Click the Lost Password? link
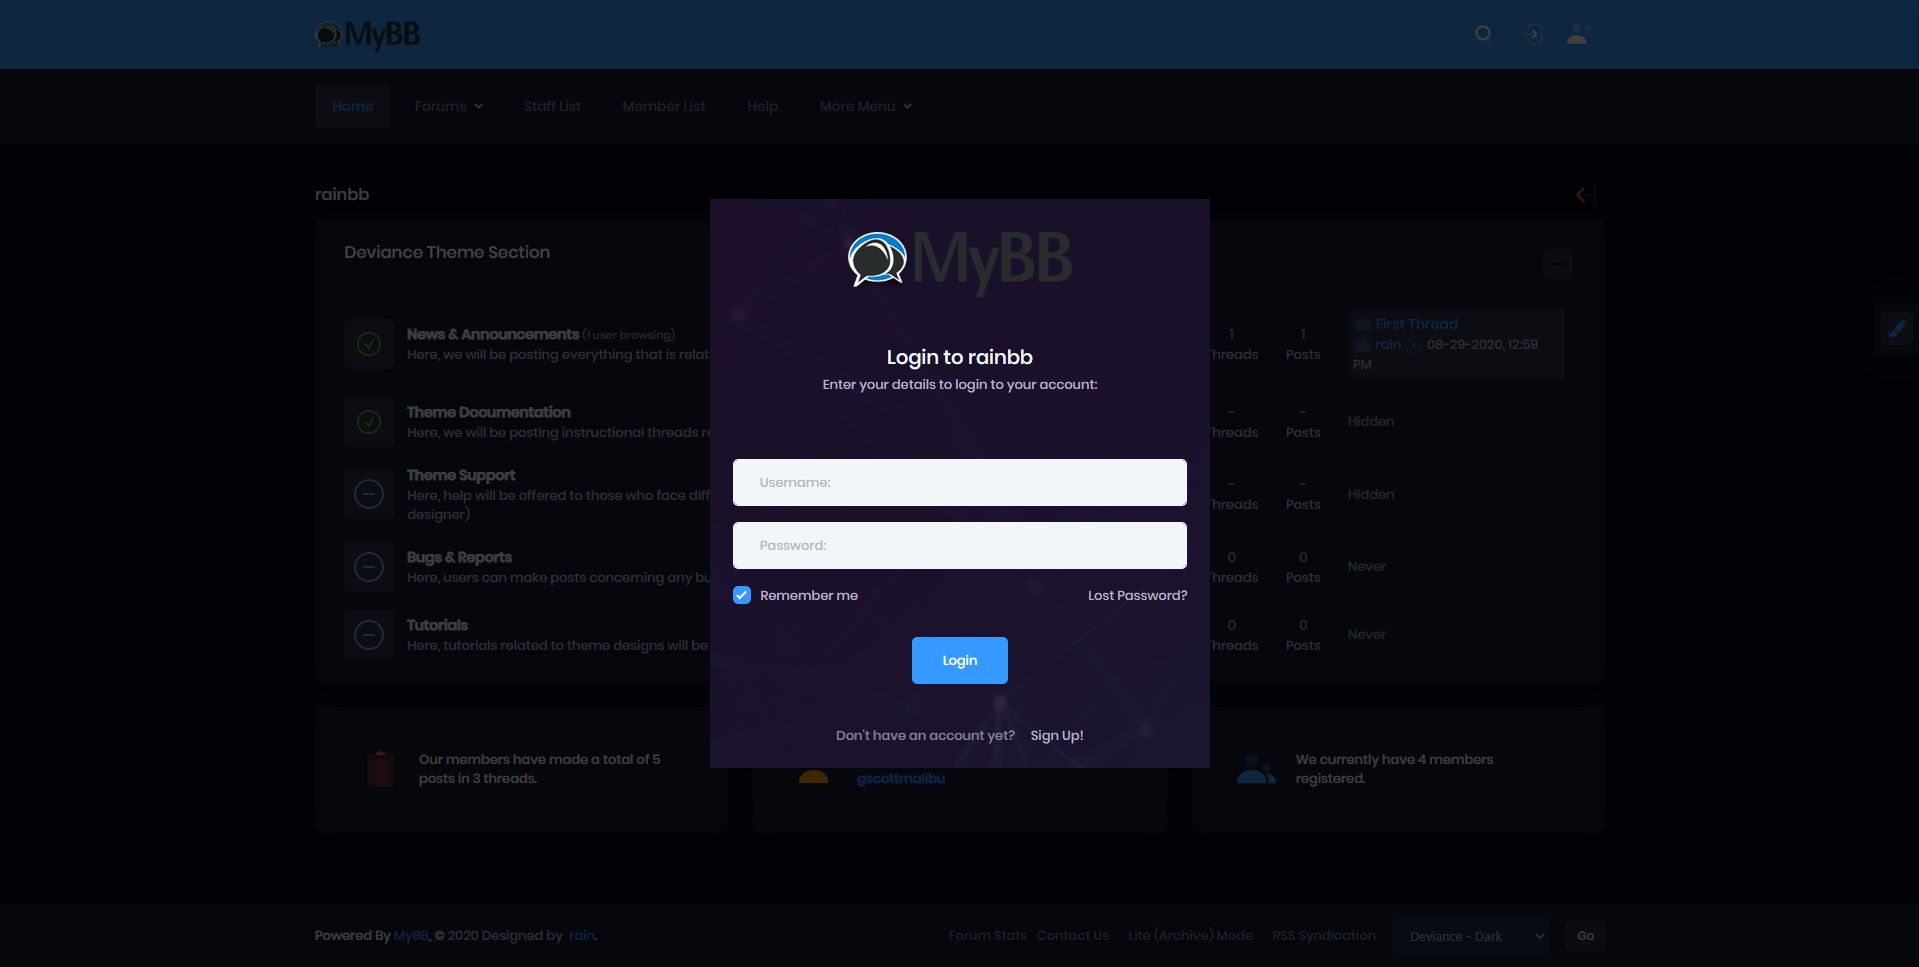 (x=1138, y=595)
